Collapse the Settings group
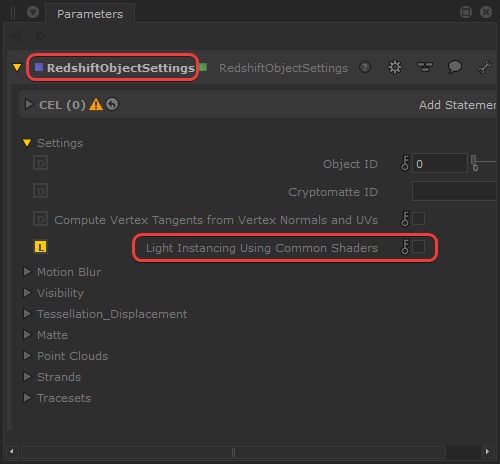Viewport: 500px width, 464px height. click(27, 143)
